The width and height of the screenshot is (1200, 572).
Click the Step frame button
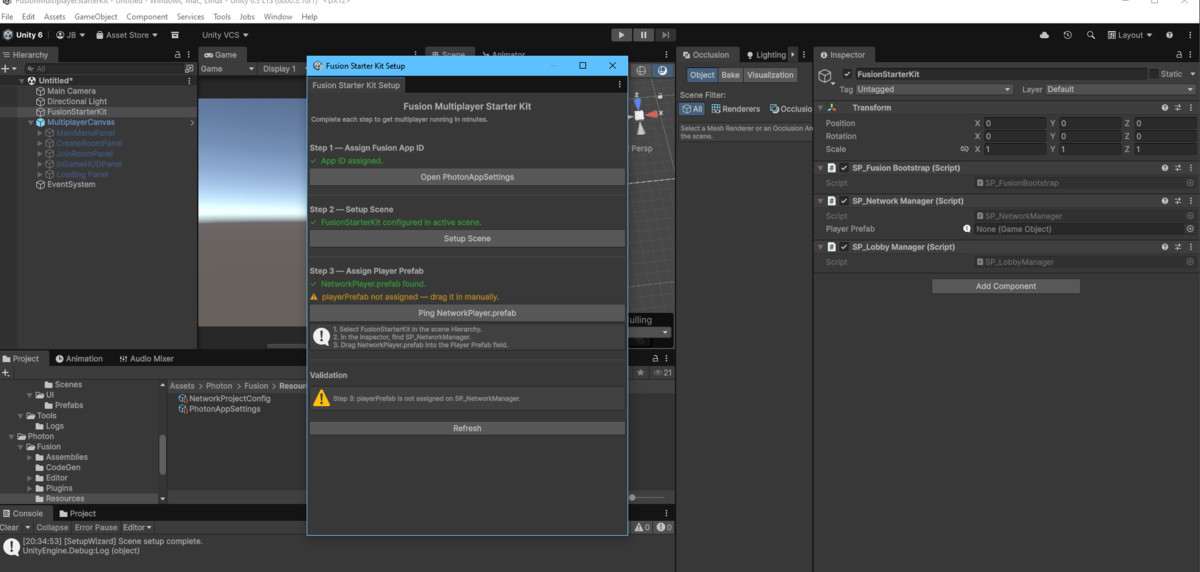667,35
